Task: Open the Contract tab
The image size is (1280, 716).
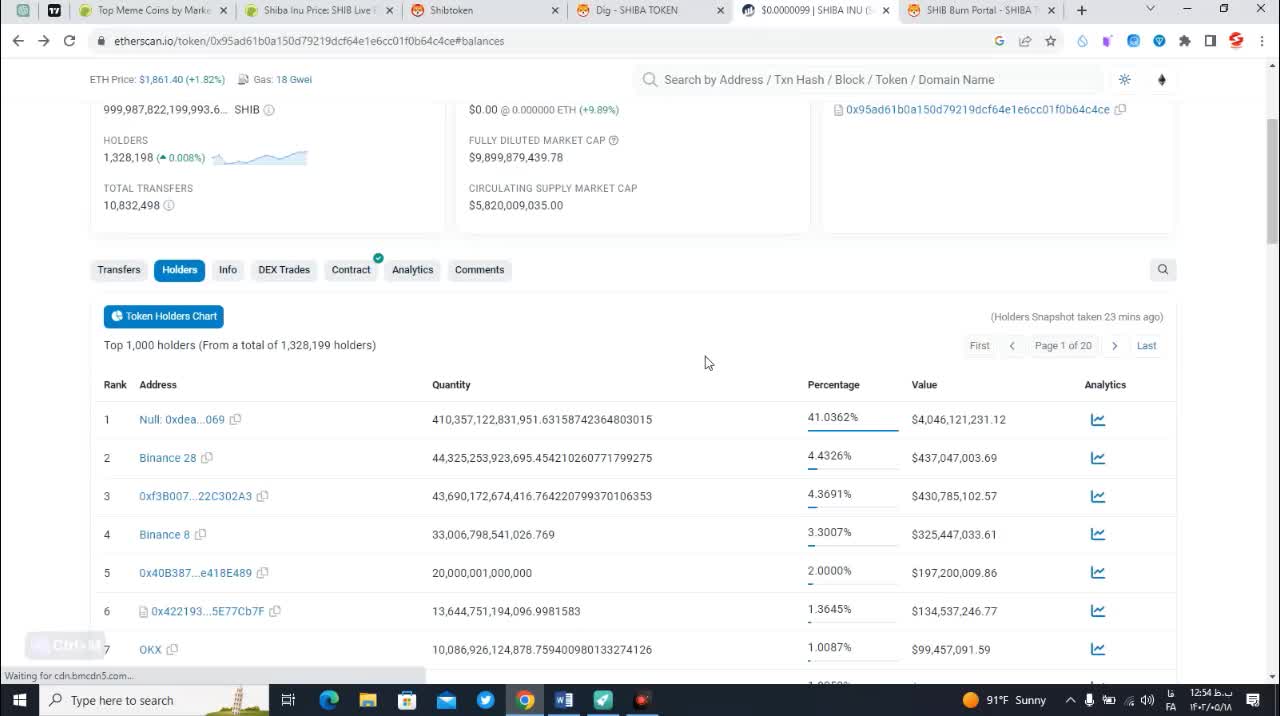Action: pyautogui.click(x=351, y=270)
